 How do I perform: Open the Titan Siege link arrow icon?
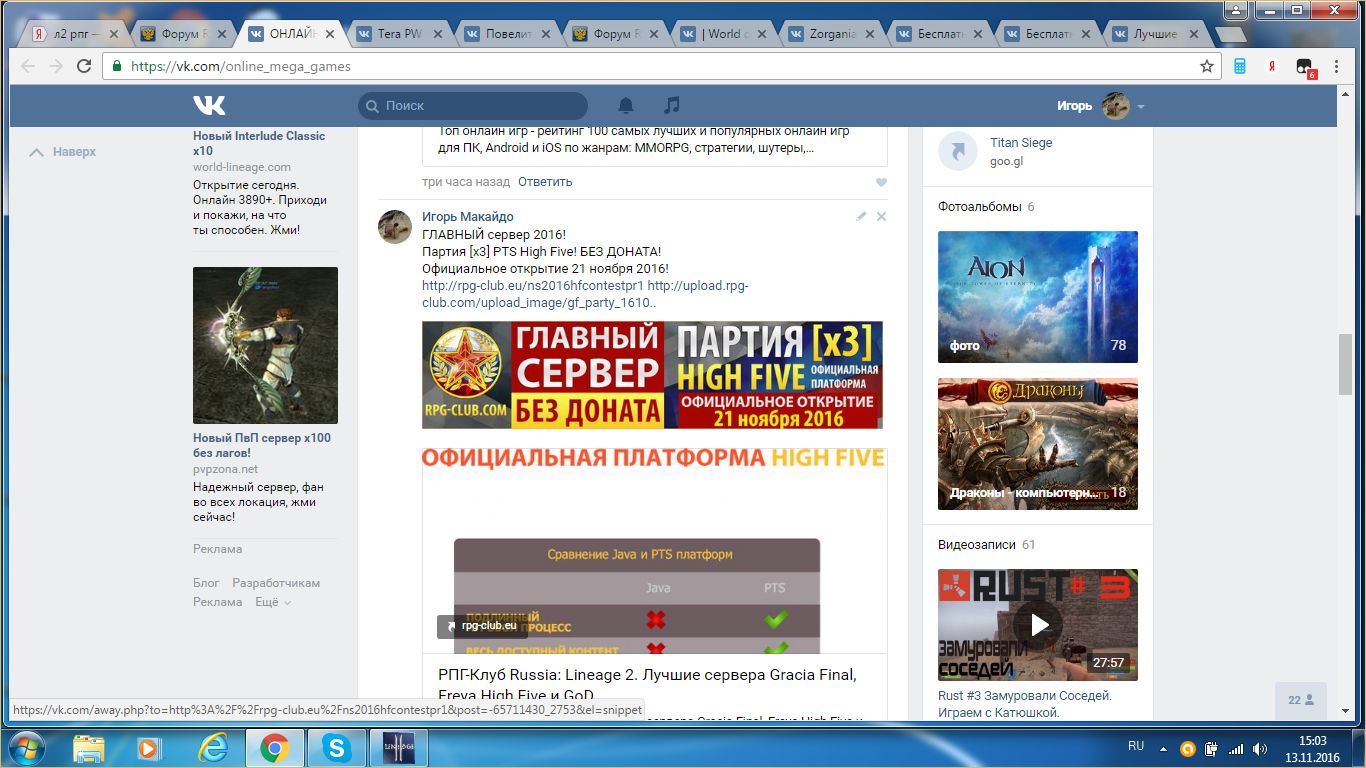point(957,152)
